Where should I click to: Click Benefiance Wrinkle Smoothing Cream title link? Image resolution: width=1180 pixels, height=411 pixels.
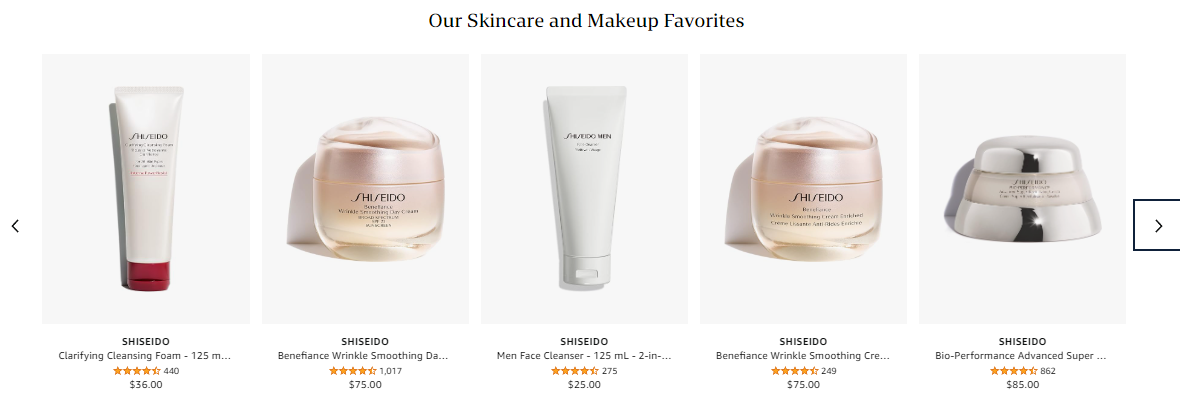point(803,355)
